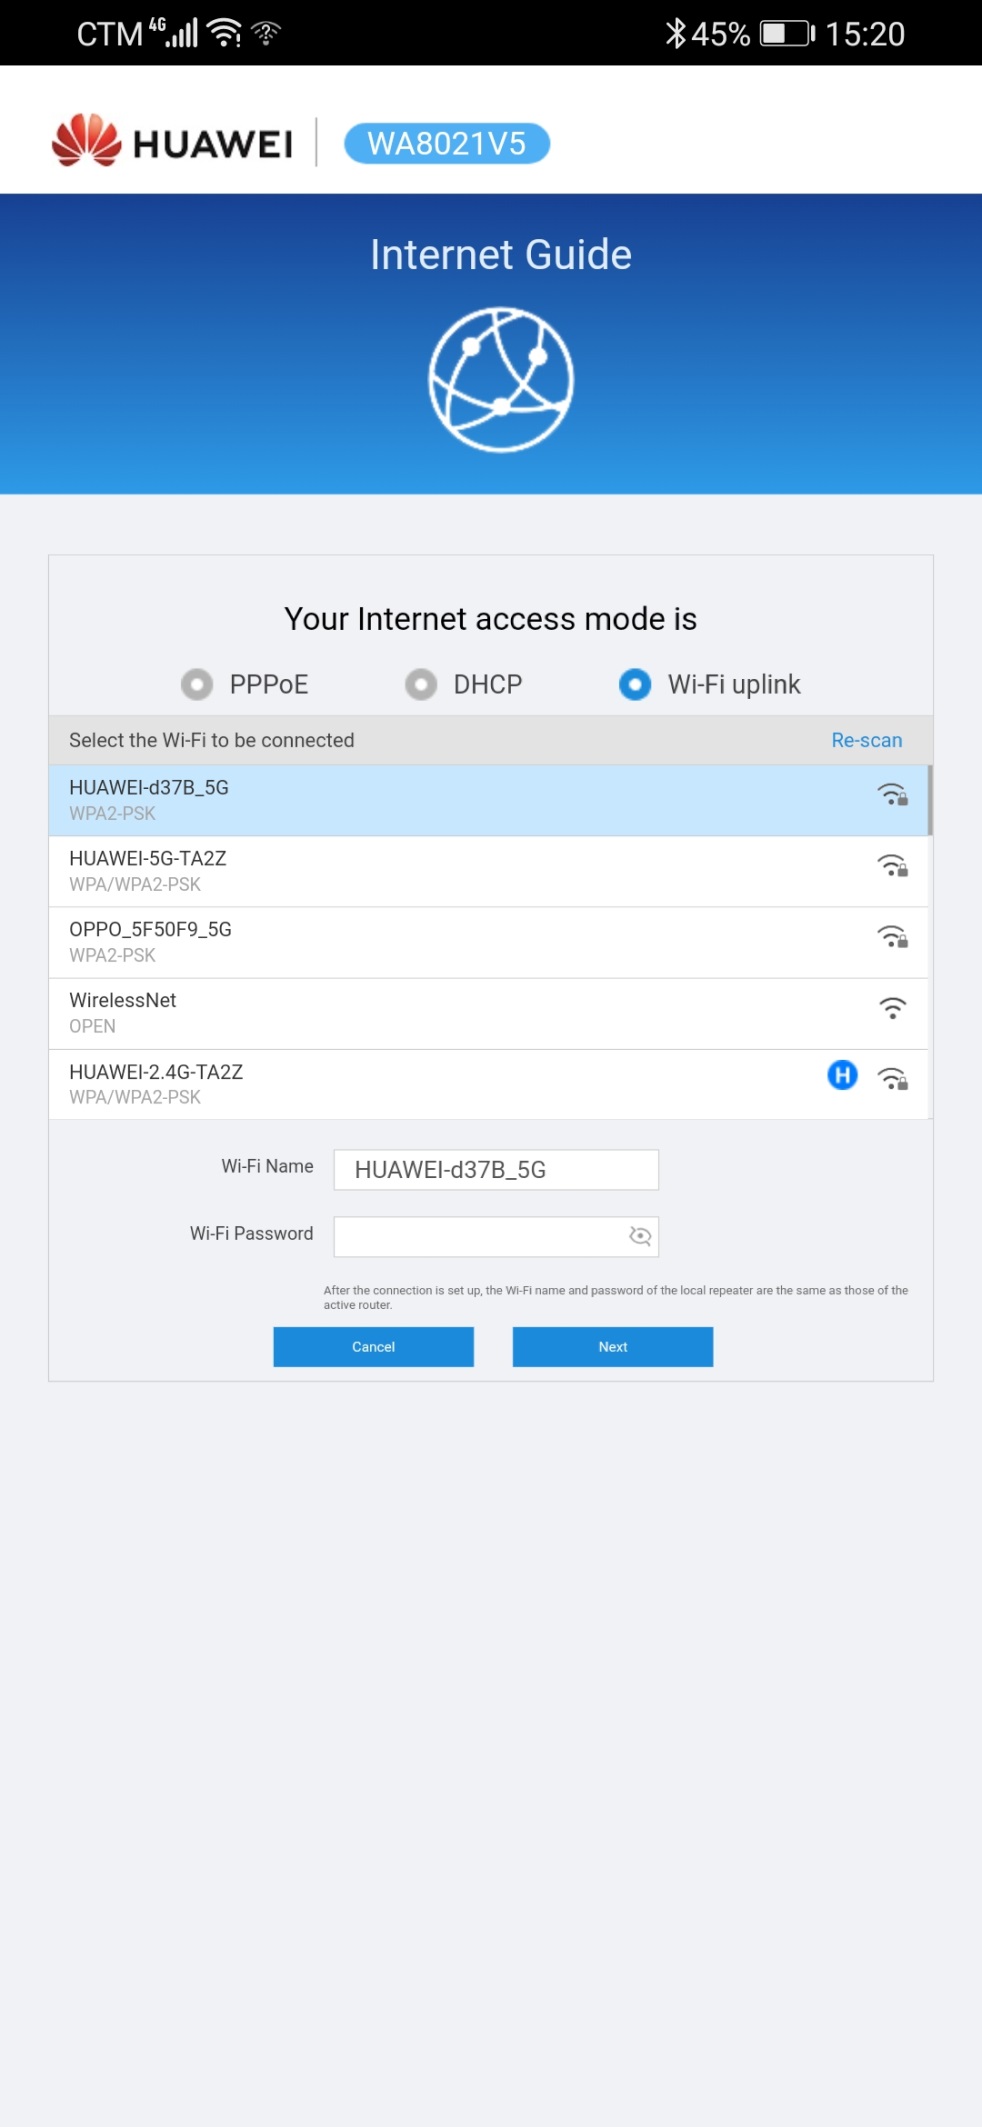Tap blue H badge on HUAWEI-2.4G-TA2Z
This screenshot has width=982, height=2127.
(x=843, y=1075)
